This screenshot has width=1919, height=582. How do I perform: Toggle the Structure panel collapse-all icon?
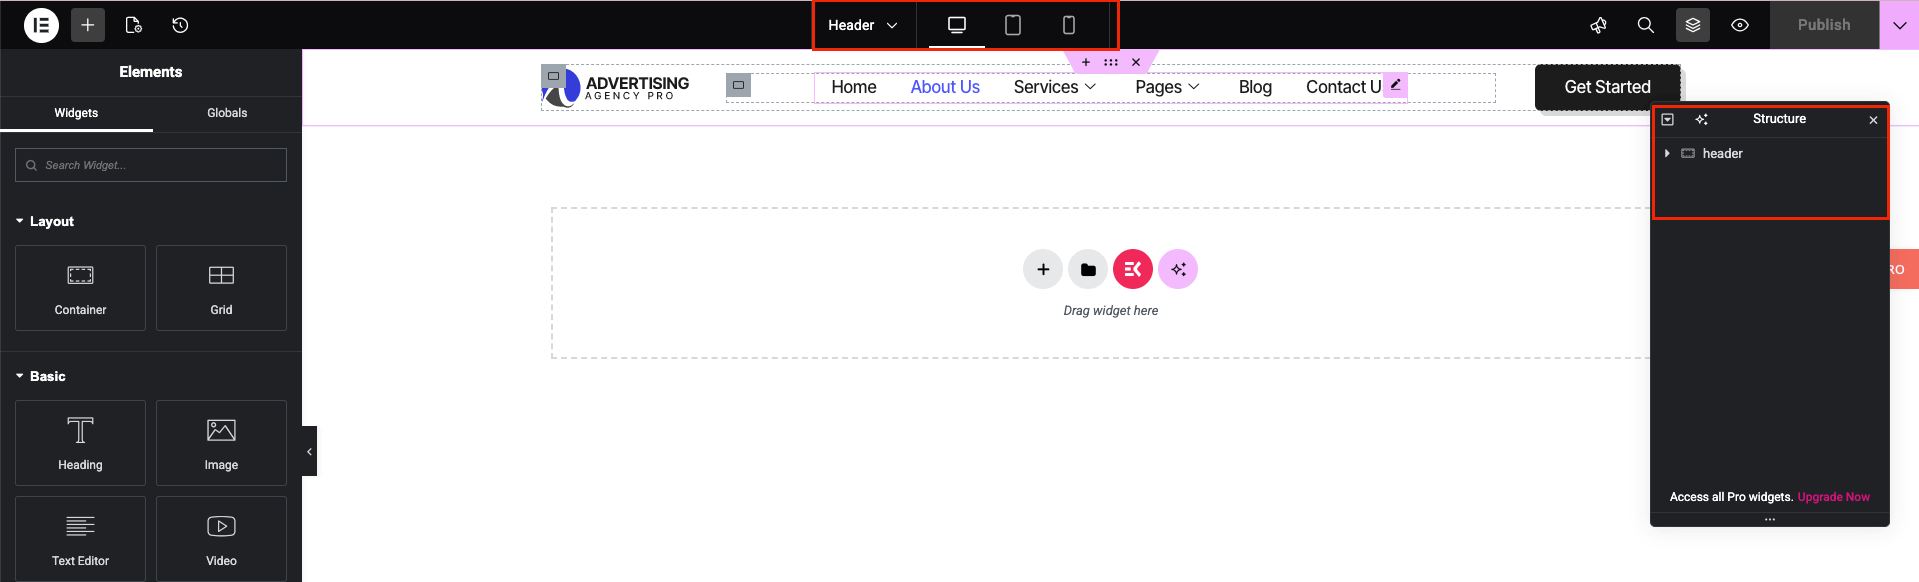[x=1668, y=119]
